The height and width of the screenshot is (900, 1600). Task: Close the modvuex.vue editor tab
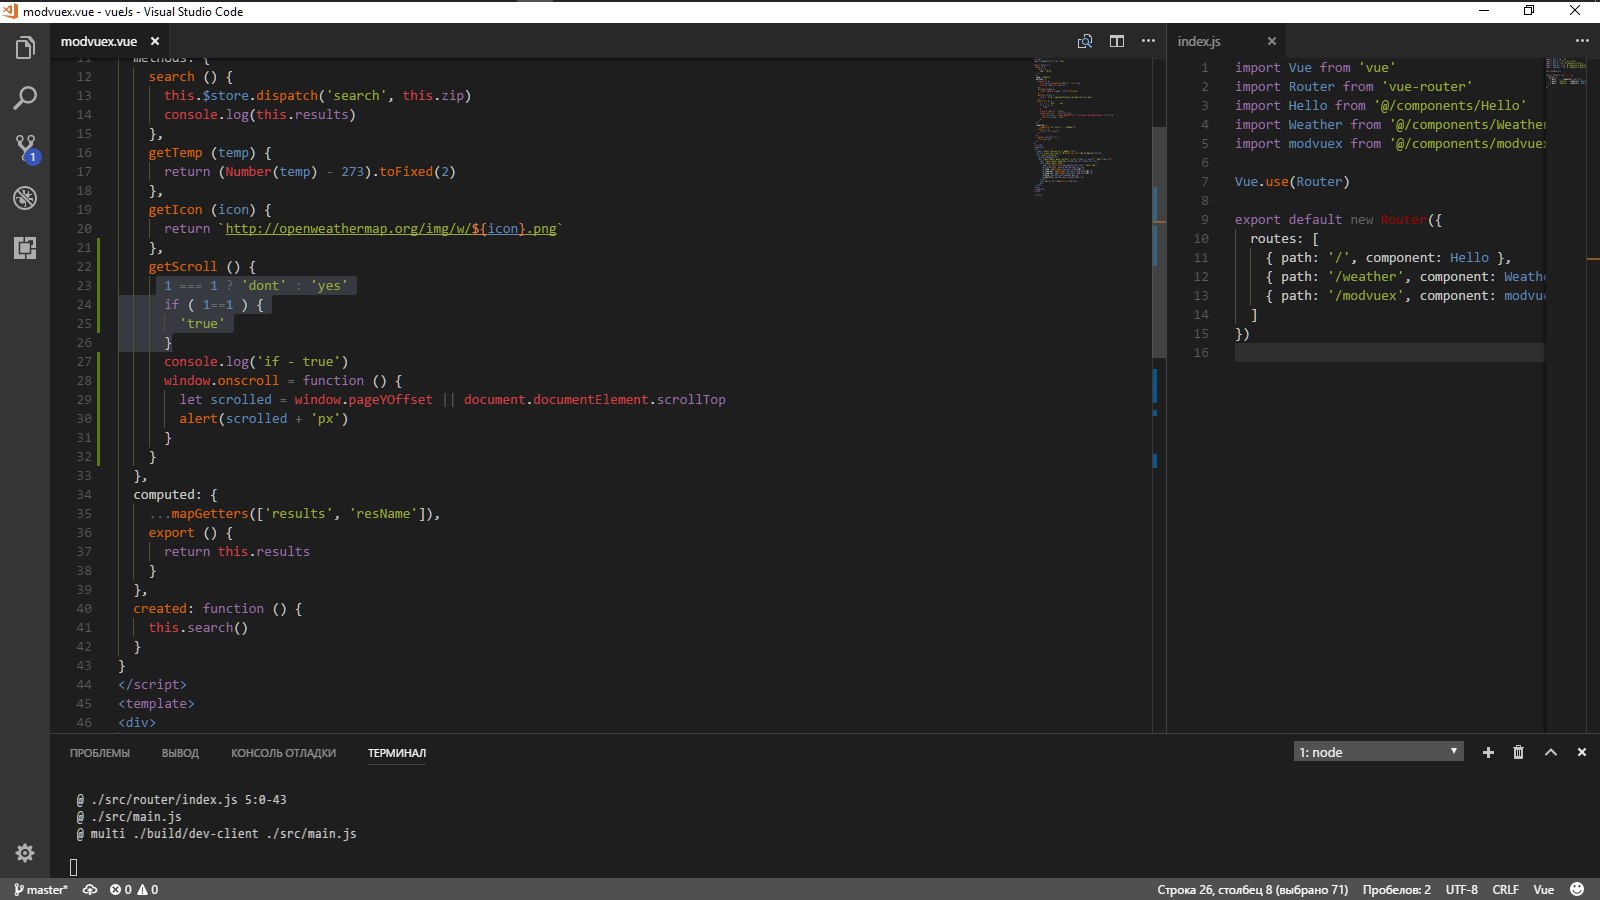(154, 41)
